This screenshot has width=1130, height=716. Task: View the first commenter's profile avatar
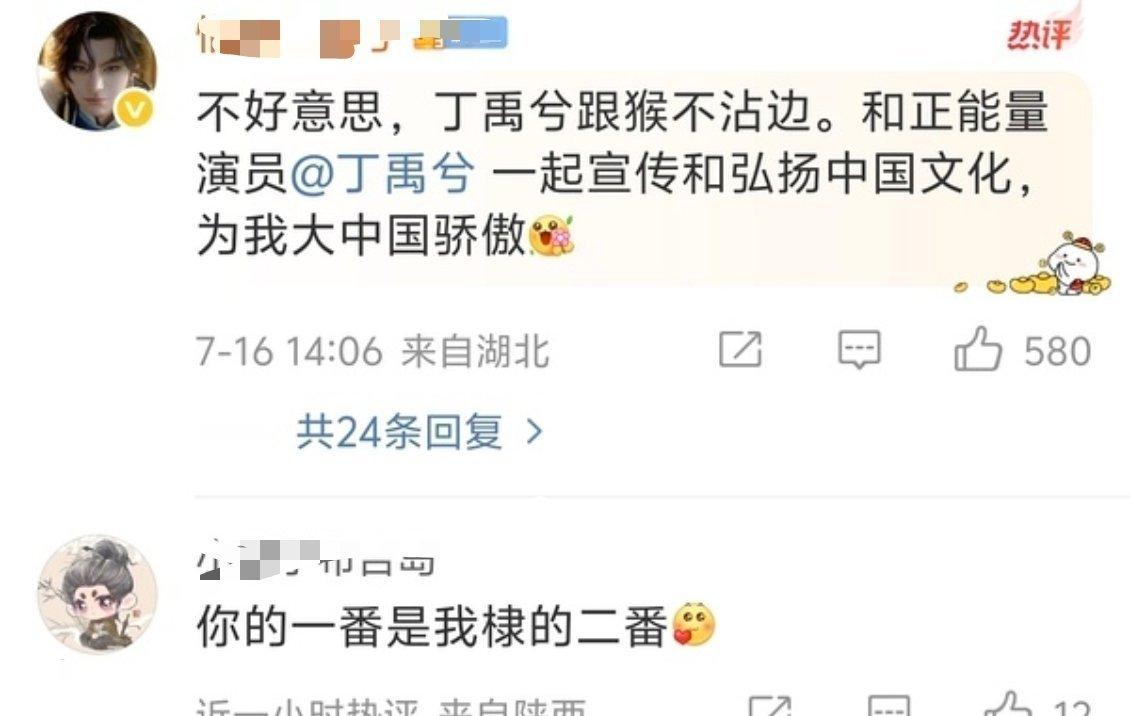tap(97, 71)
